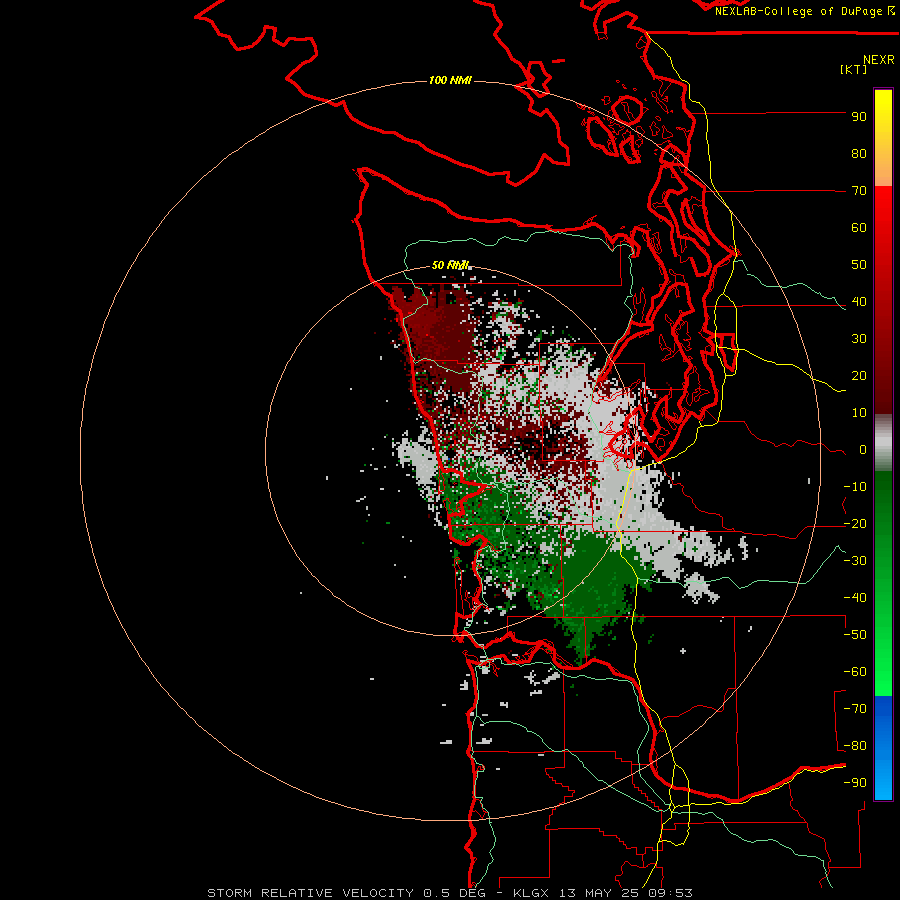Click the 0 knot scale label
Screen dimensions: 900x900
pyautogui.click(x=863, y=450)
